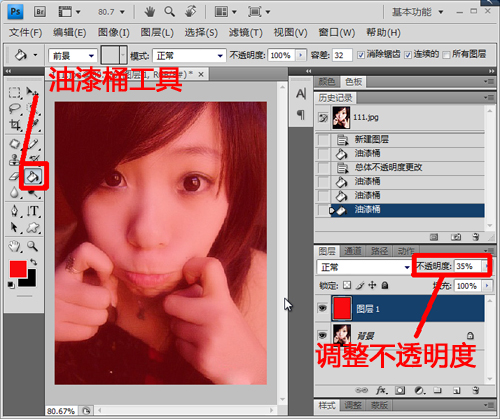Image resolution: width=500 pixels, height=419 pixels.
Task: Open the Paragraph panel icon
Action: 301,115
